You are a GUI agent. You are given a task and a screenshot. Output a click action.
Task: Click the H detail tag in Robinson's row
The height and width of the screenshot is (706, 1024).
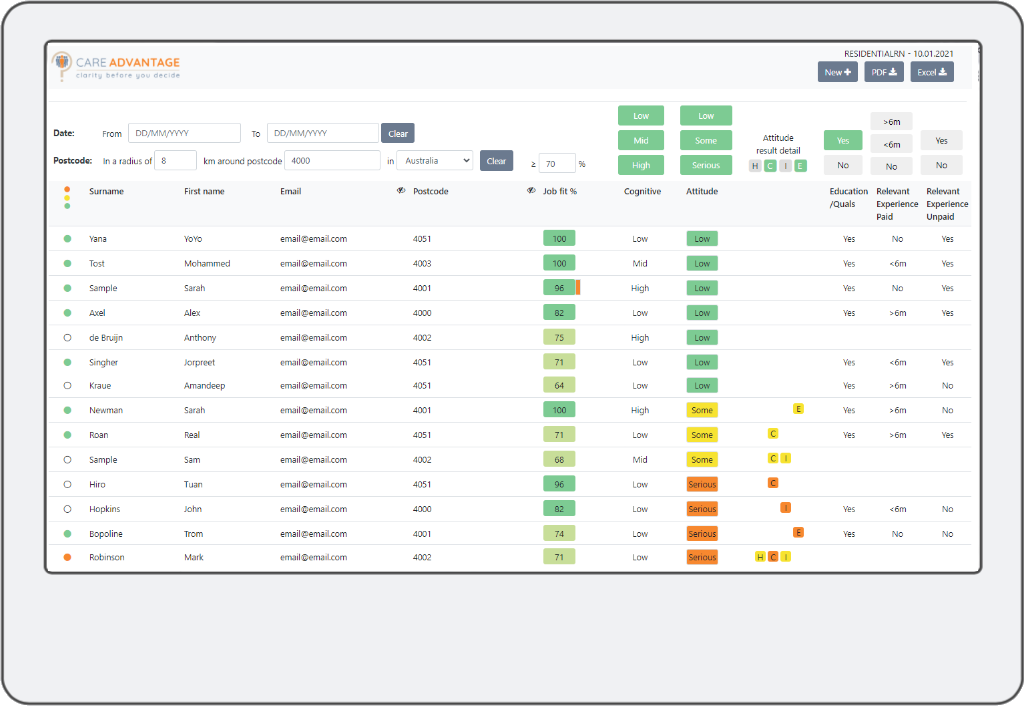click(760, 557)
